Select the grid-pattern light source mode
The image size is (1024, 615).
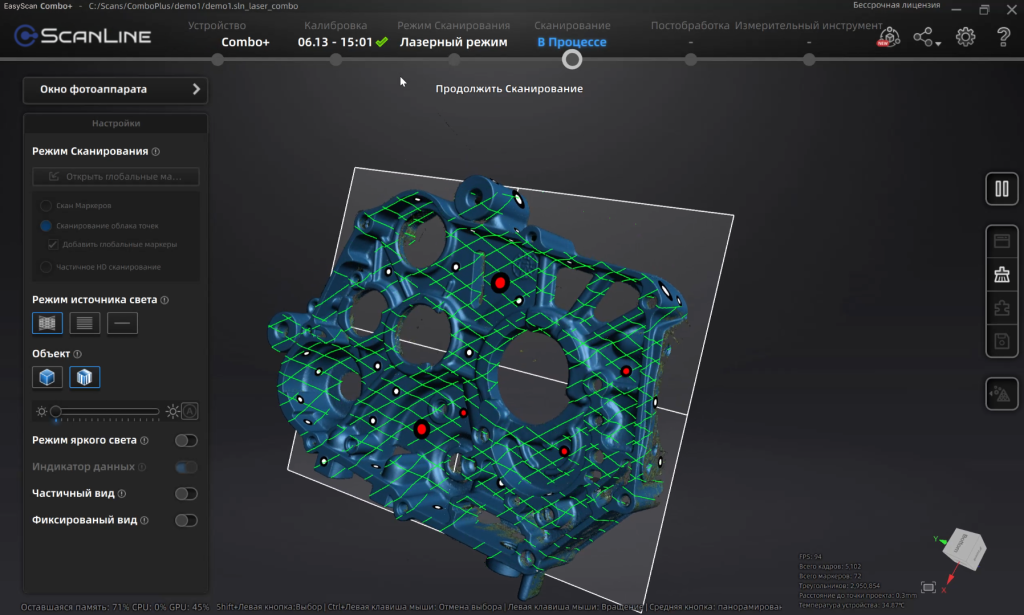coord(47,323)
